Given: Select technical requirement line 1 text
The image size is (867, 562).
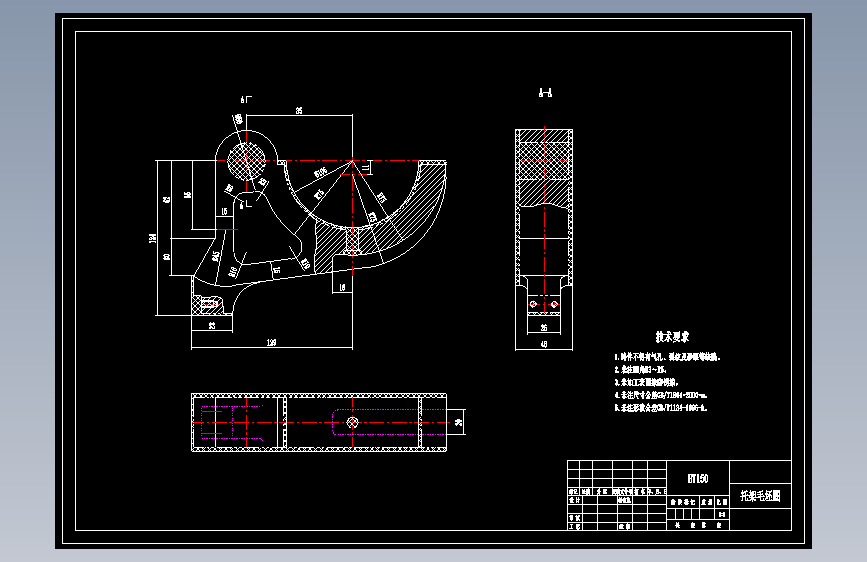Looking at the screenshot, I should [x=667, y=357].
